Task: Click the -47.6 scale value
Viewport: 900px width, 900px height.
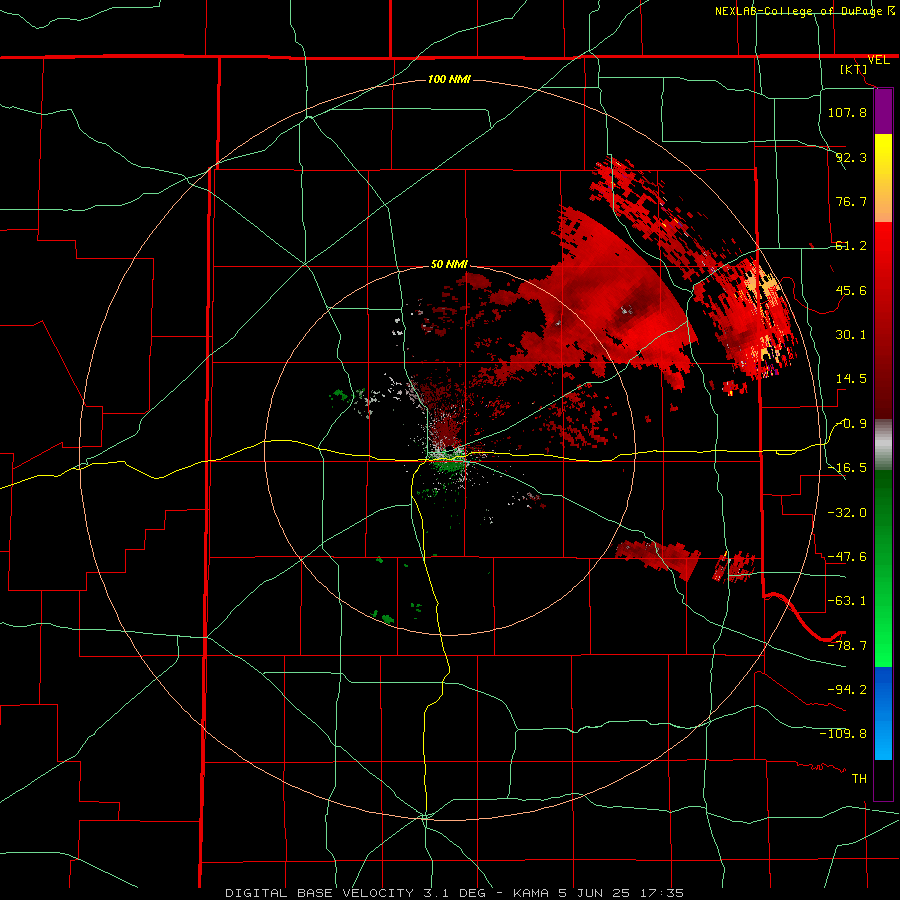Action: [x=847, y=557]
